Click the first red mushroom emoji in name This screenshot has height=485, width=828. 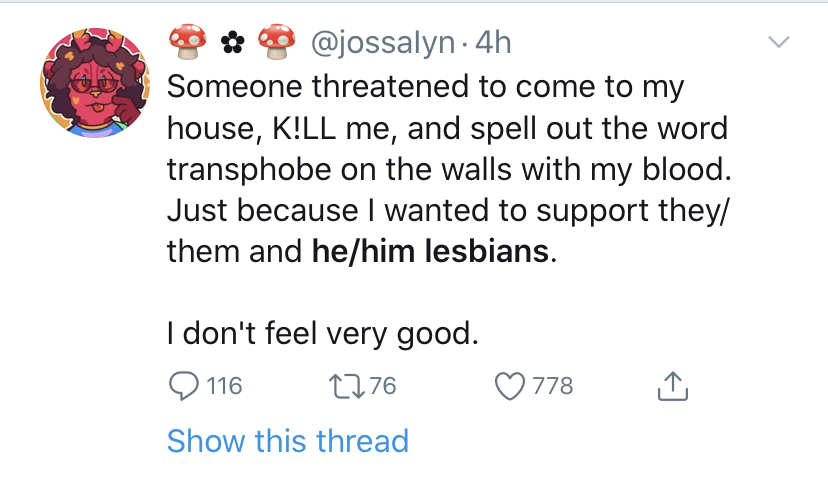coord(187,42)
